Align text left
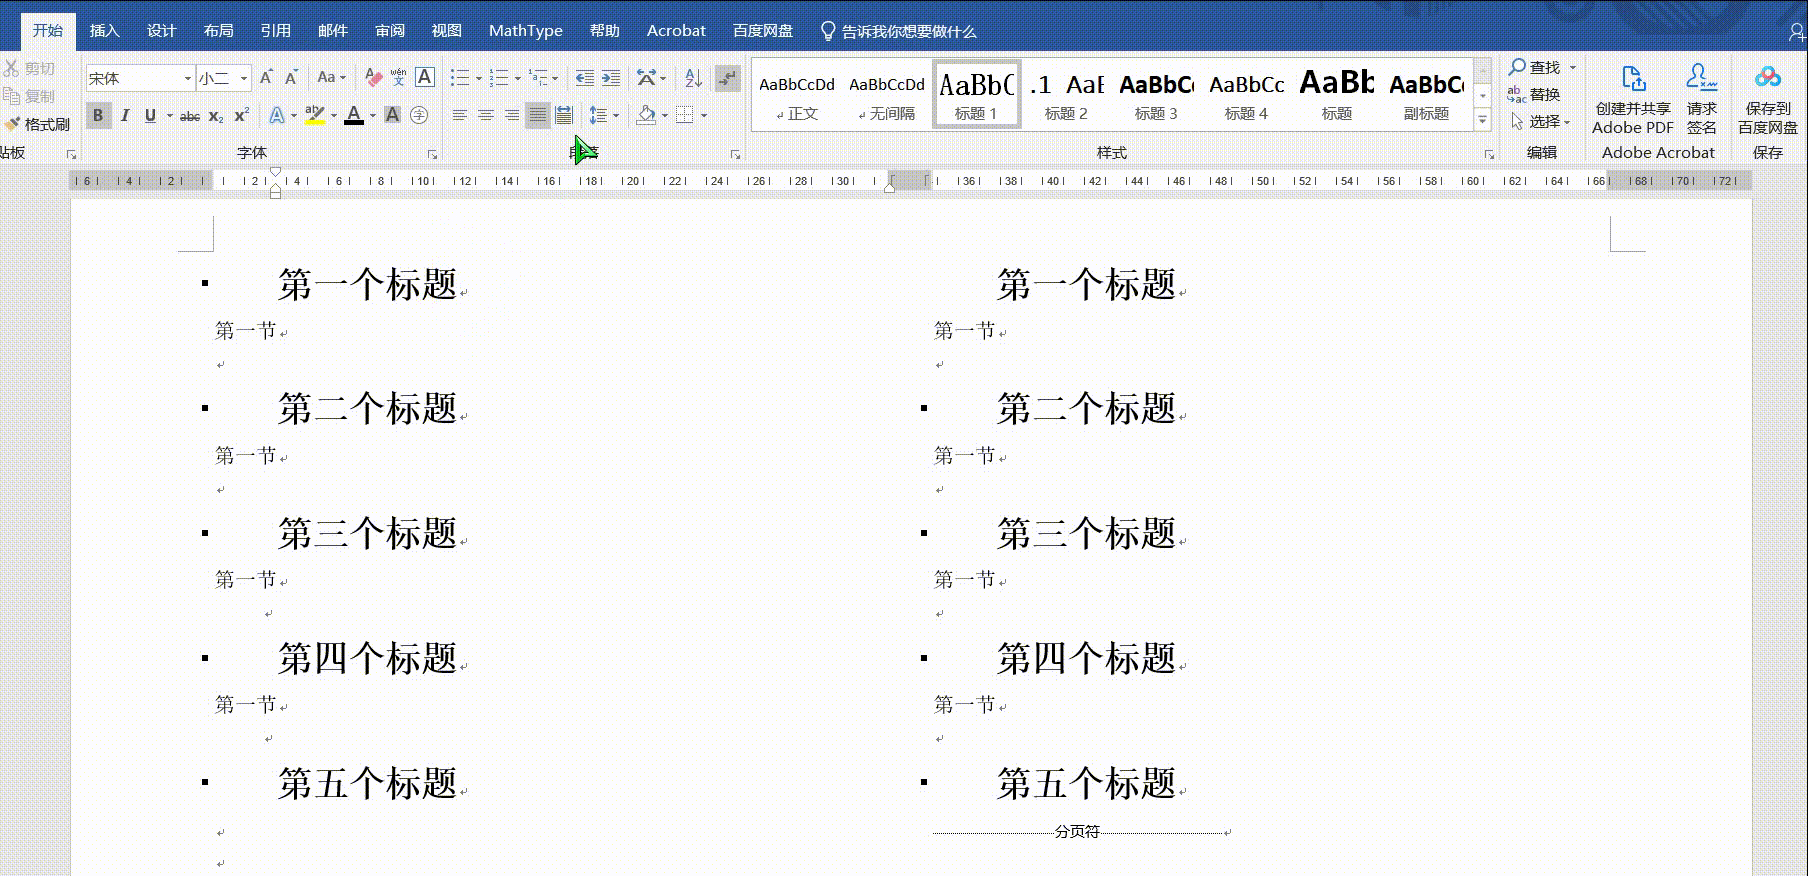Screen dimensions: 1808x876 pos(460,115)
